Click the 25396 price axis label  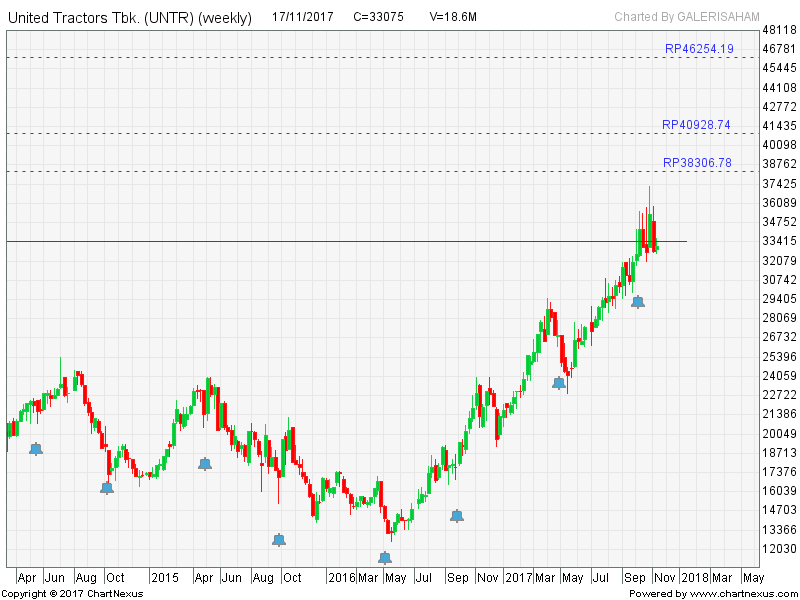779,357
